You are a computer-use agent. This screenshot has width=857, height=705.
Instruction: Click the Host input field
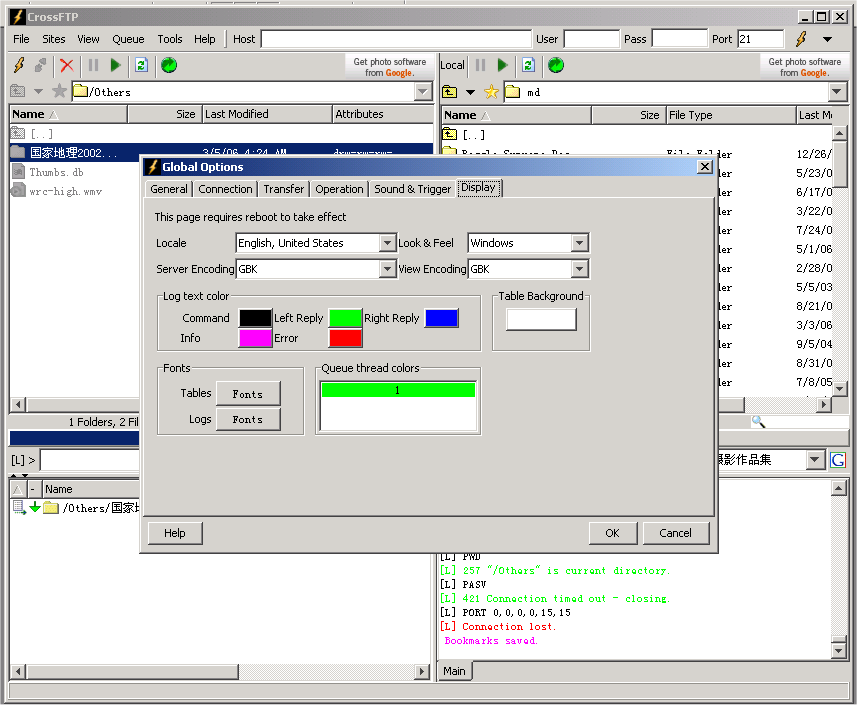(x=396, y=39)
